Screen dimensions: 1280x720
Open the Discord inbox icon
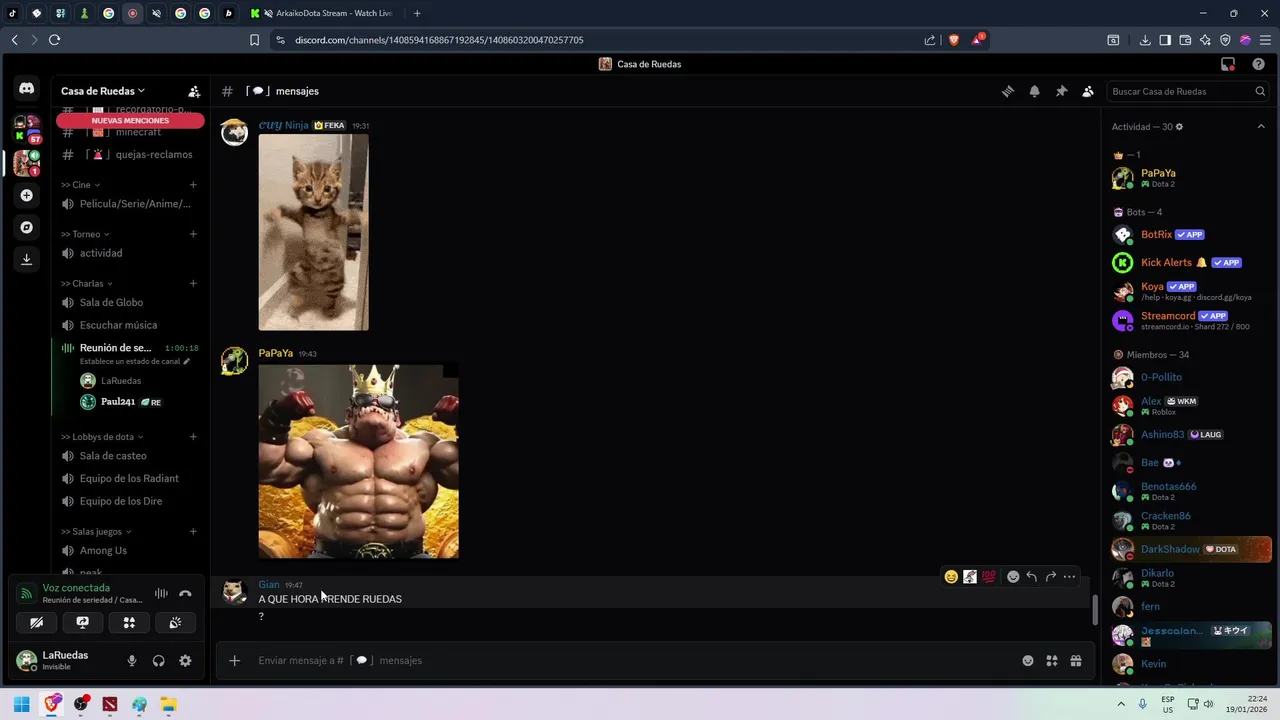click(1228, 64)
